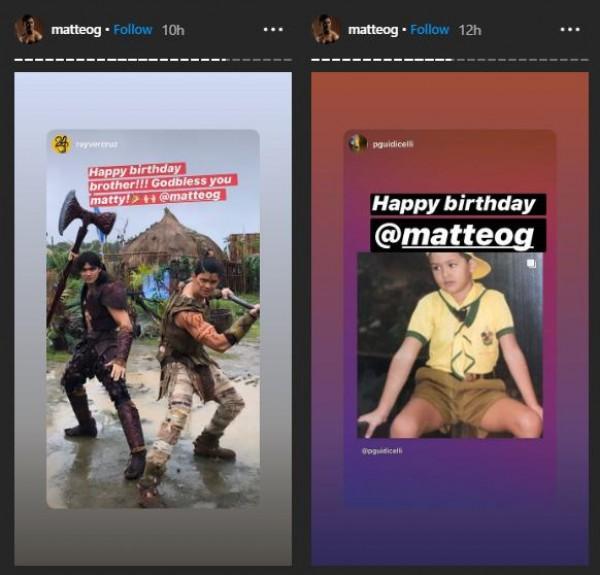Open the rayvercruz username in the shared post
Viewport: 600px width, 575px height.
pos(96,145)
